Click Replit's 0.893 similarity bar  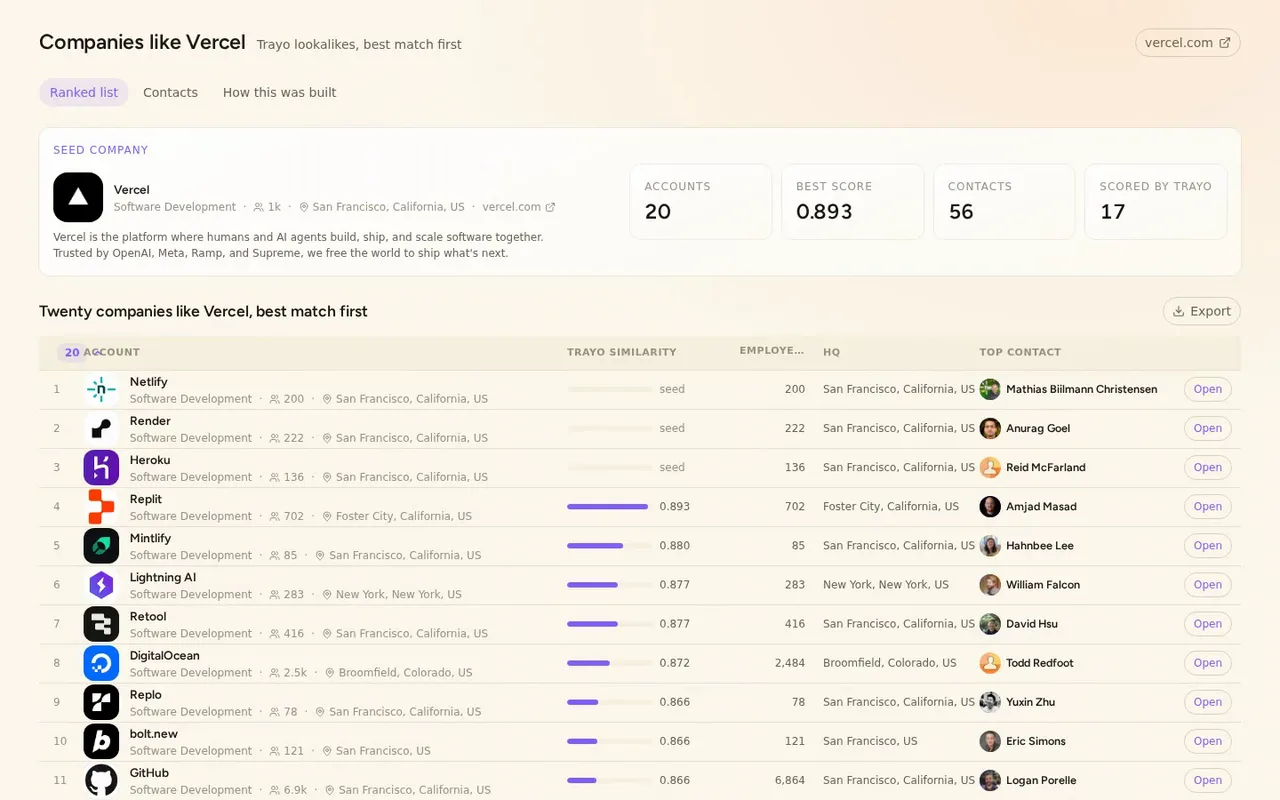[x=609, y=507]
